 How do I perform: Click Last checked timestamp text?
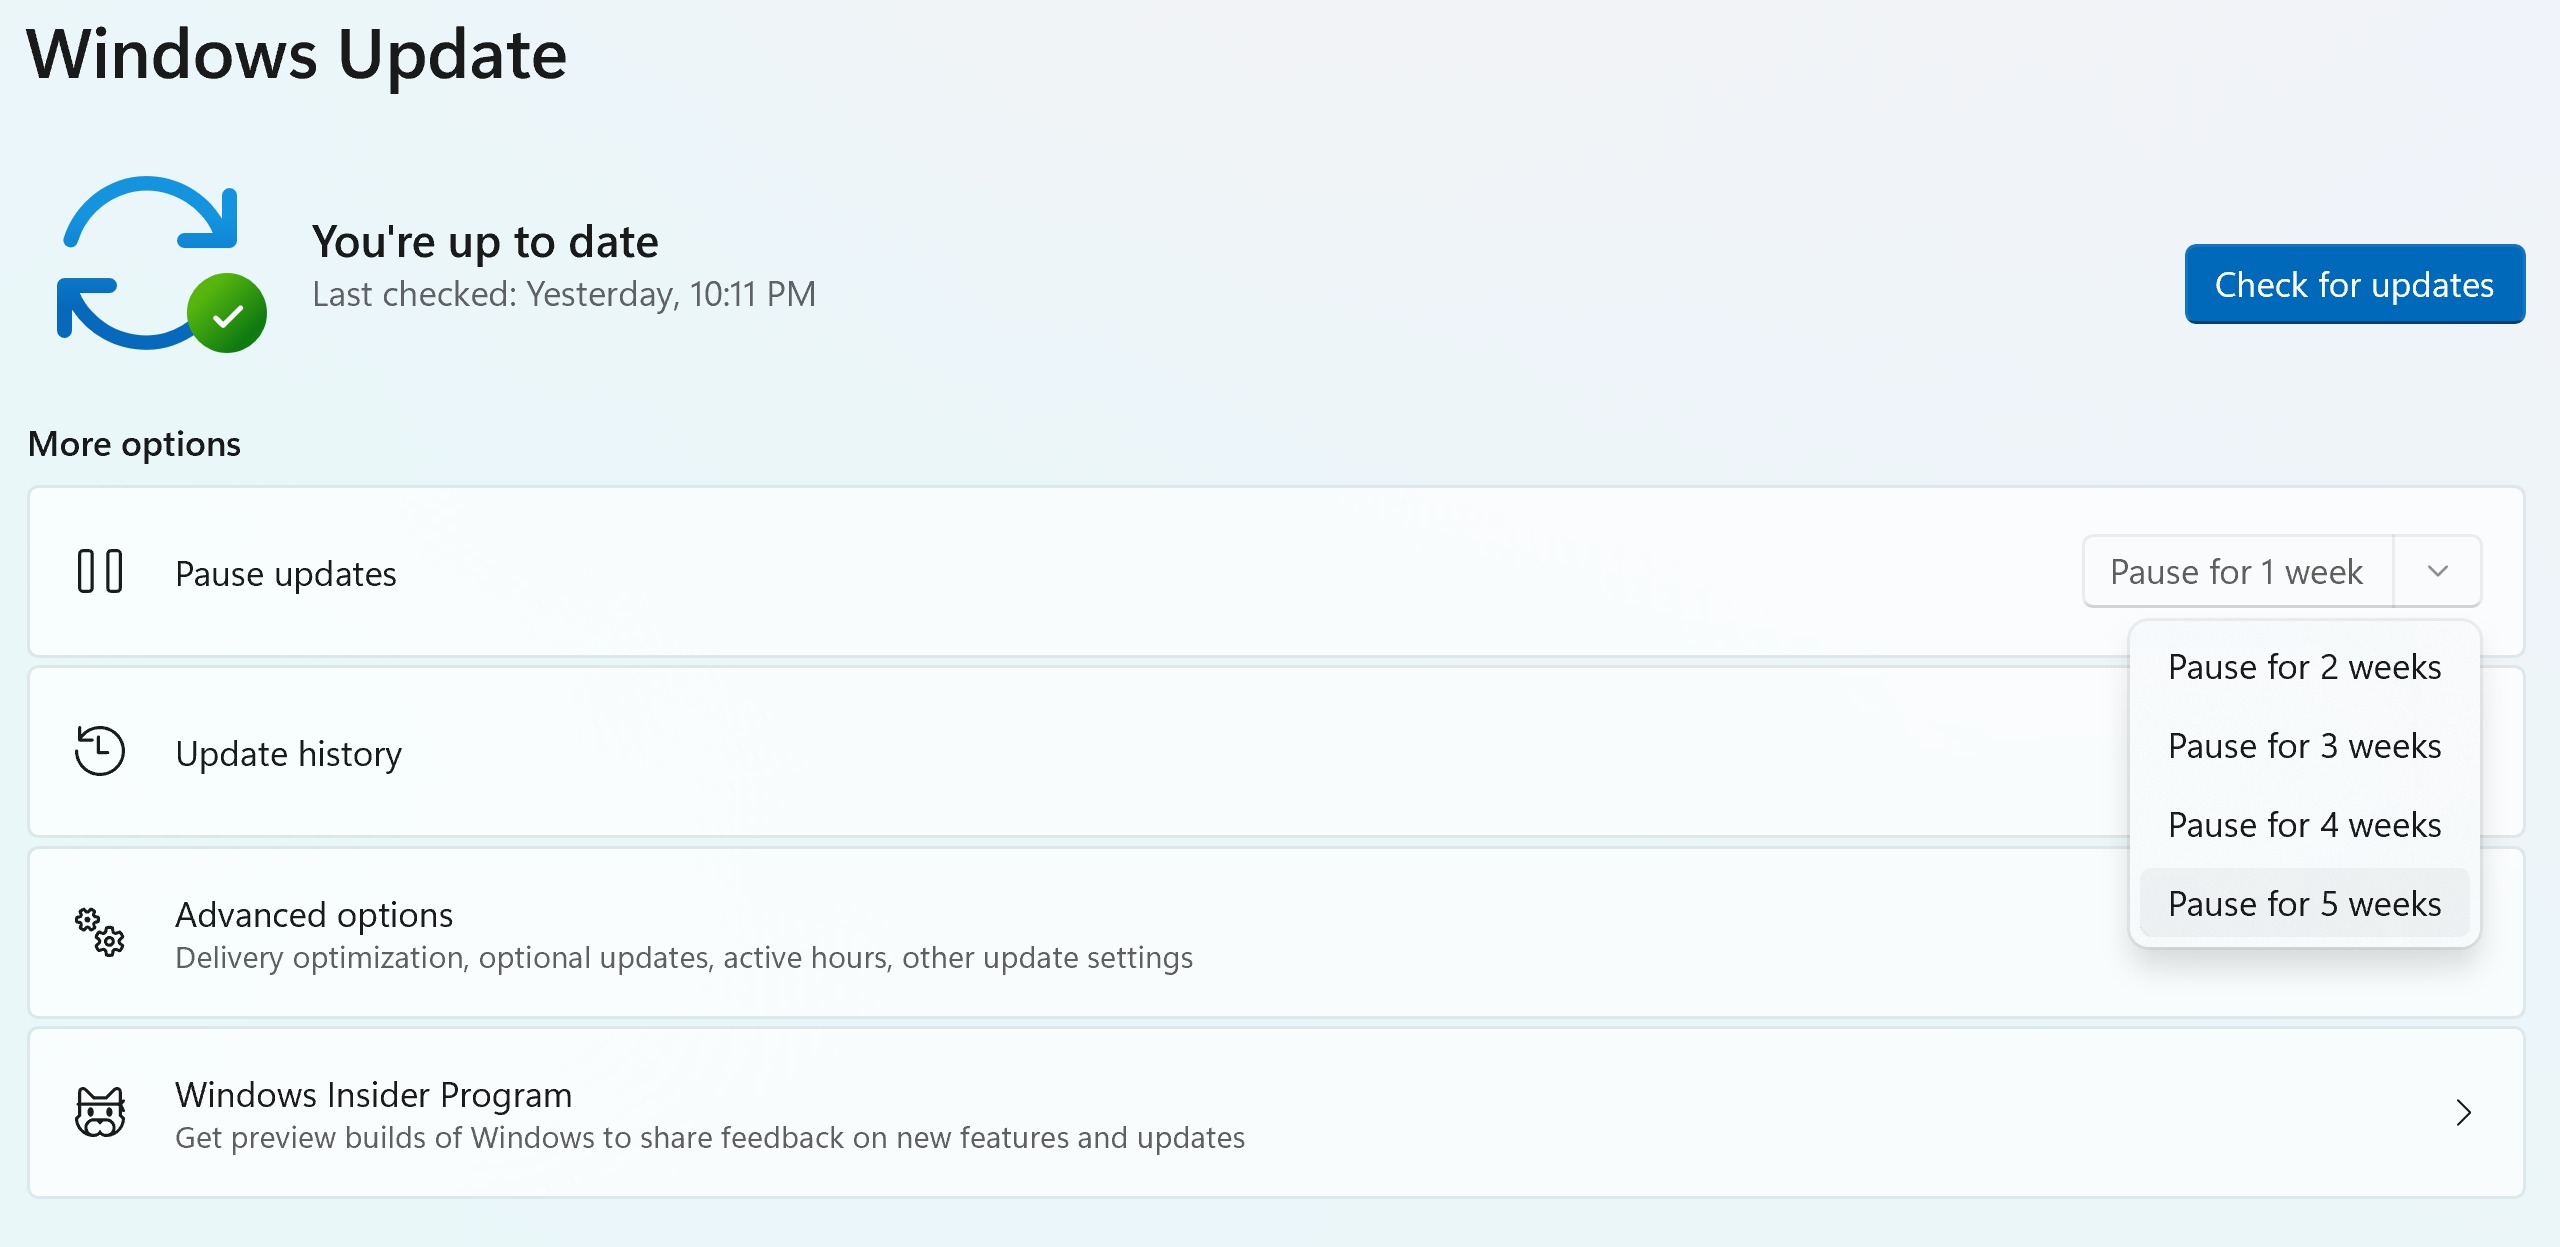pyautogui.click(x=564, y=295)
